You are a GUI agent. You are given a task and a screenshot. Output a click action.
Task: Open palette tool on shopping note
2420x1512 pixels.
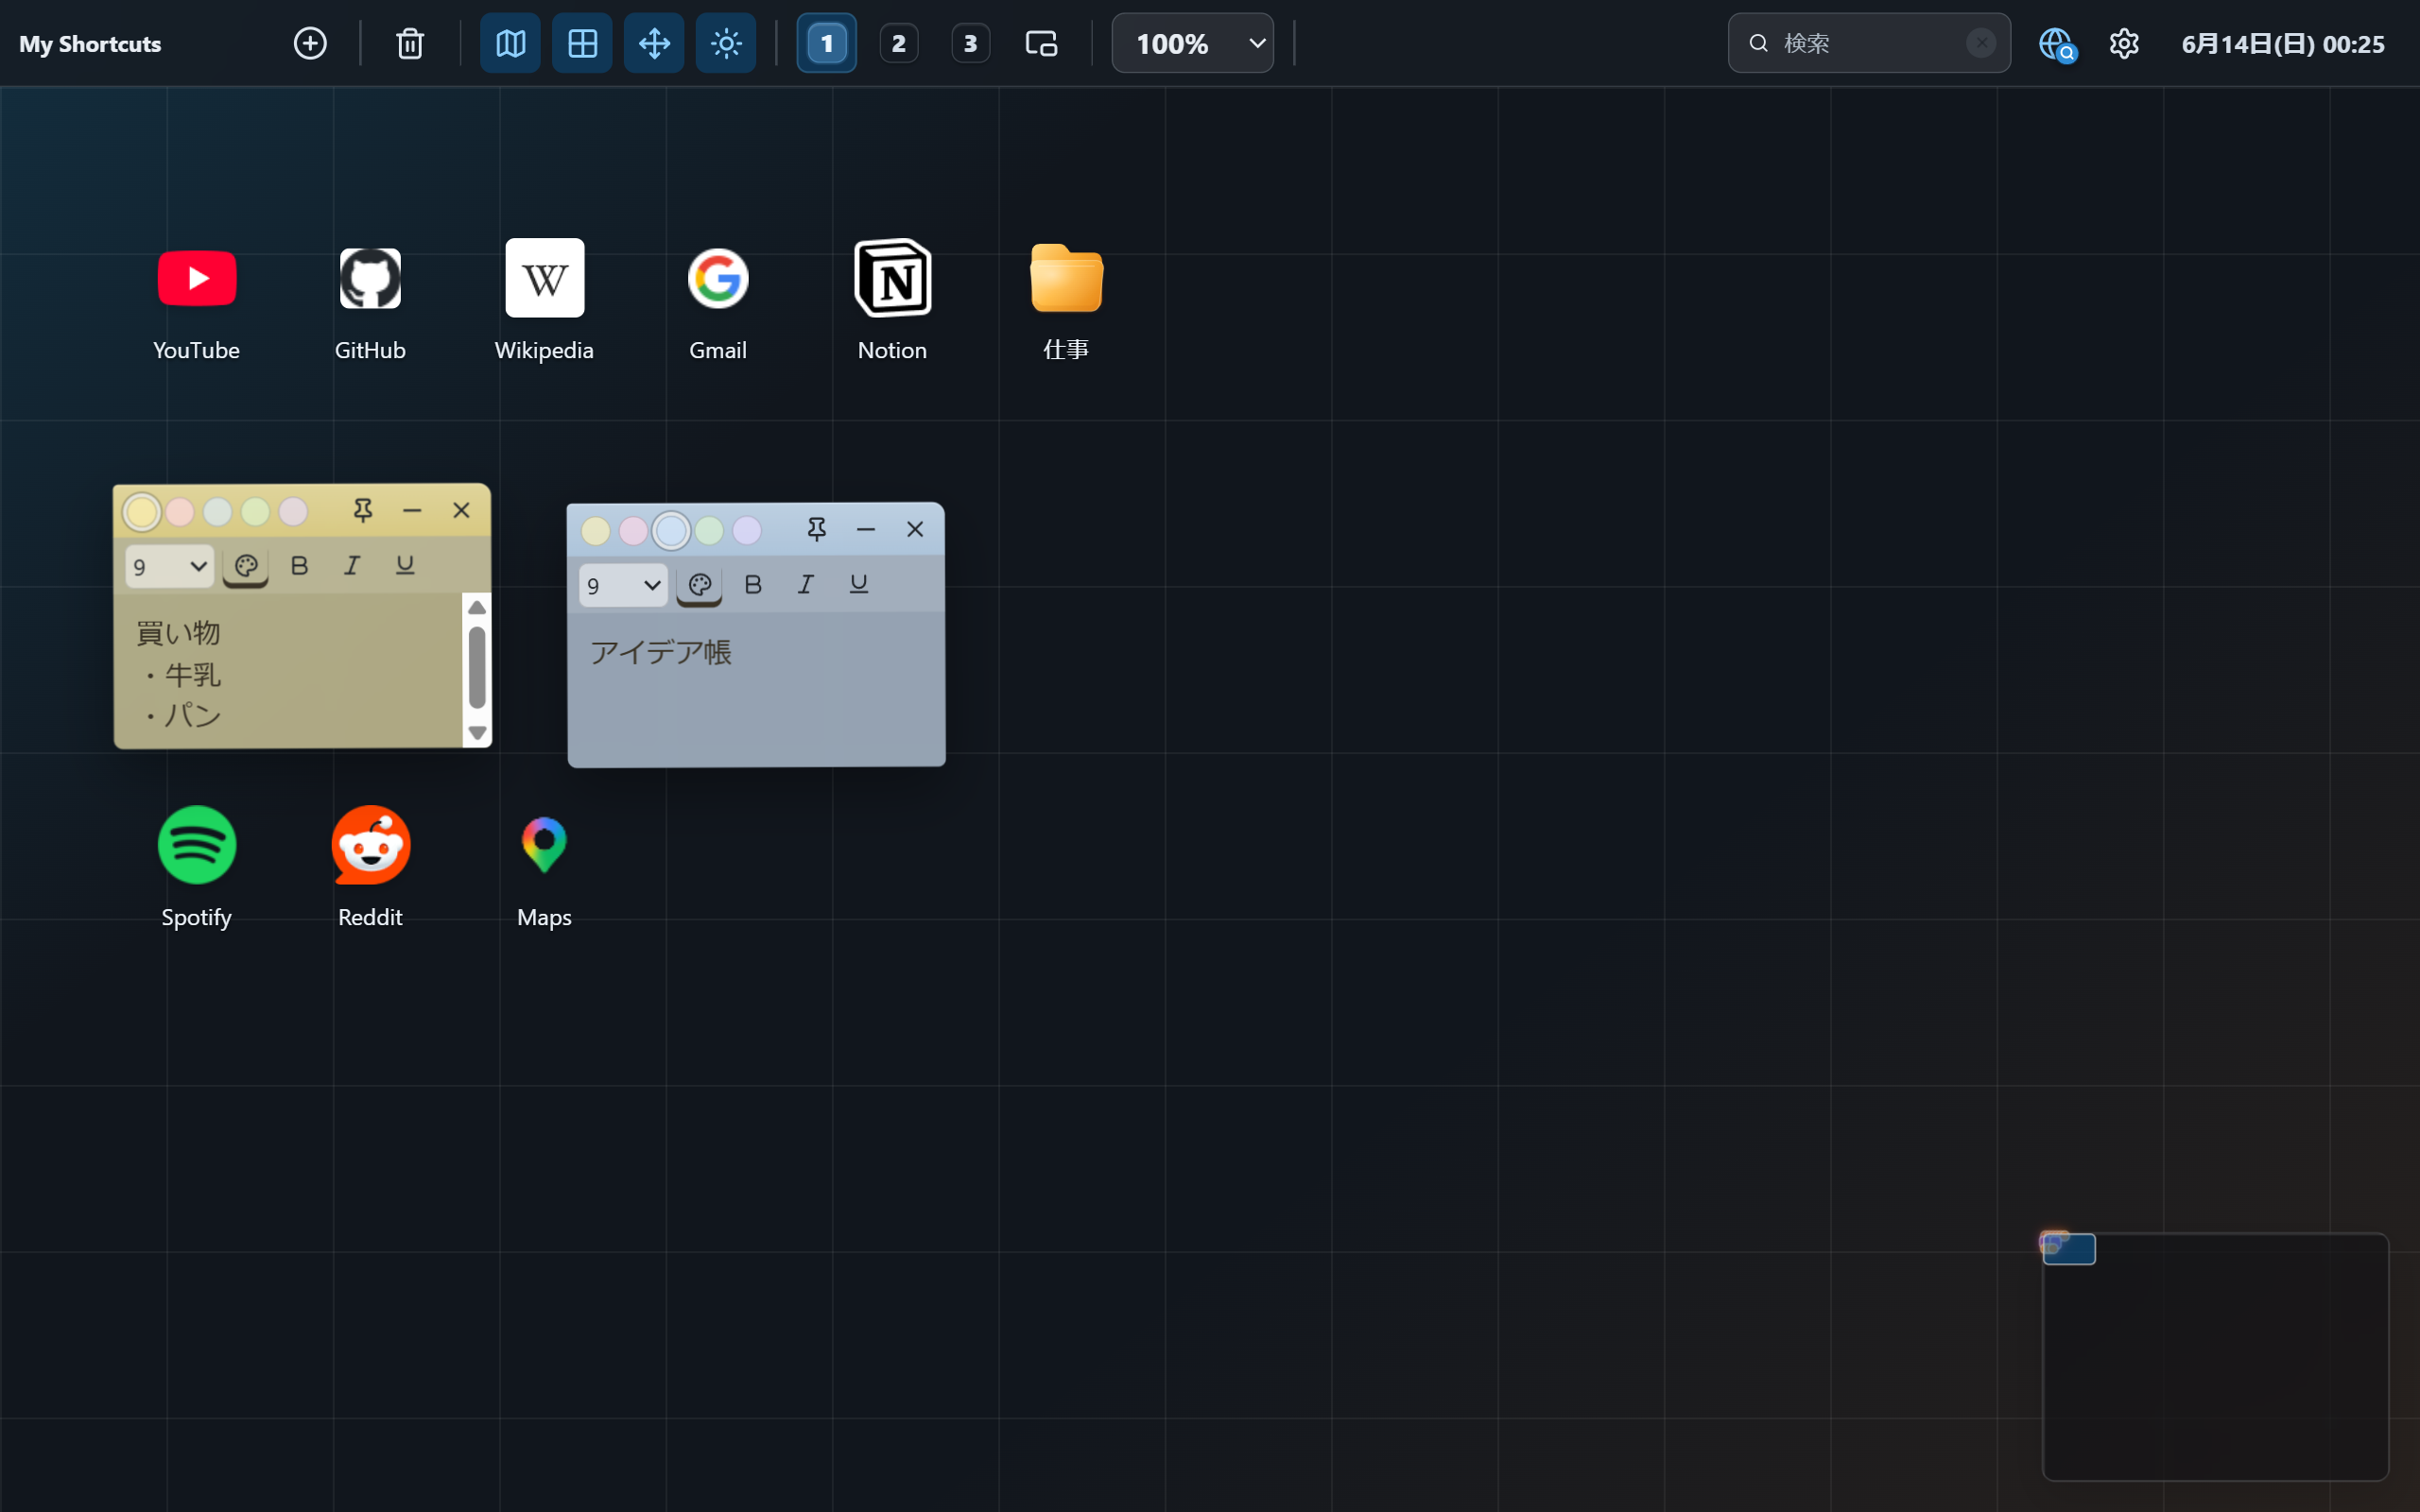tap(246, 567)
